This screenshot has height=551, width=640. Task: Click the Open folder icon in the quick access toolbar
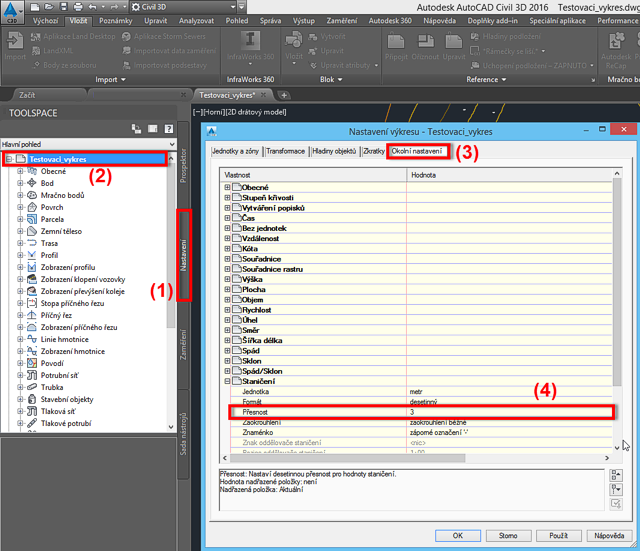(x=49, y=7)
